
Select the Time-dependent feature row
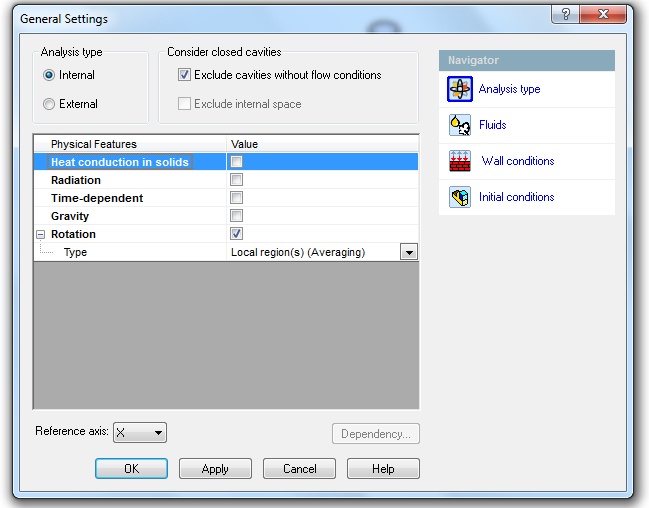pos(226,198)
